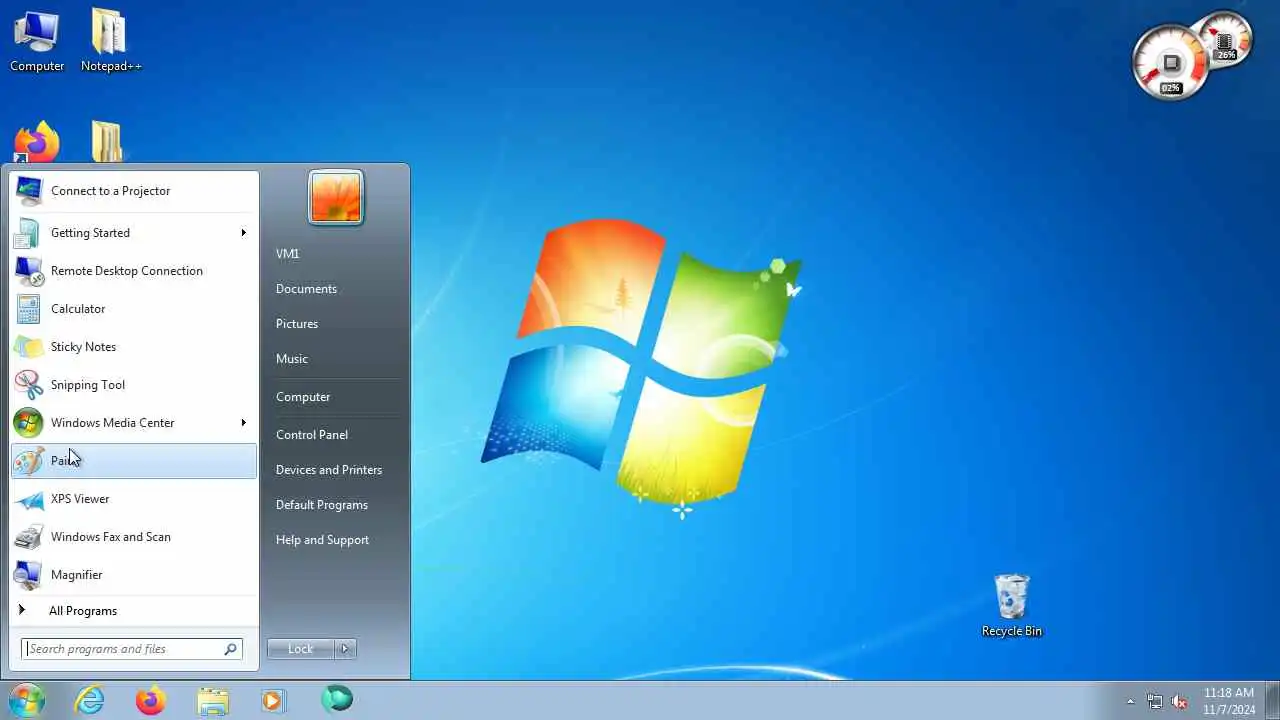The image size is (1280, 720).
Task: Open the All Programs list
Action: click(x=134, y=611)
